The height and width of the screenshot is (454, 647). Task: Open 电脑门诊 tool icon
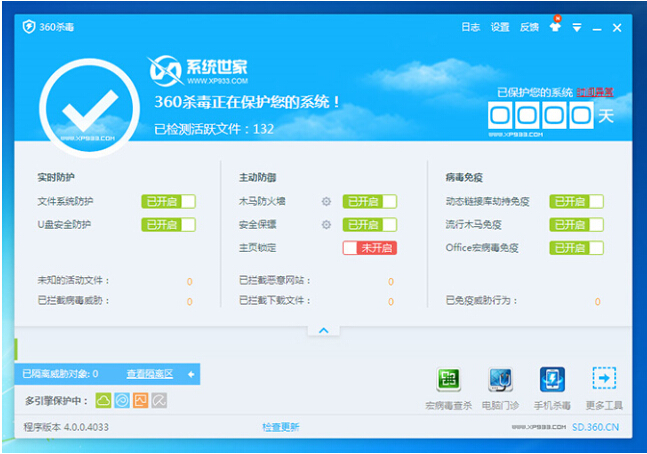coord(501,379)
